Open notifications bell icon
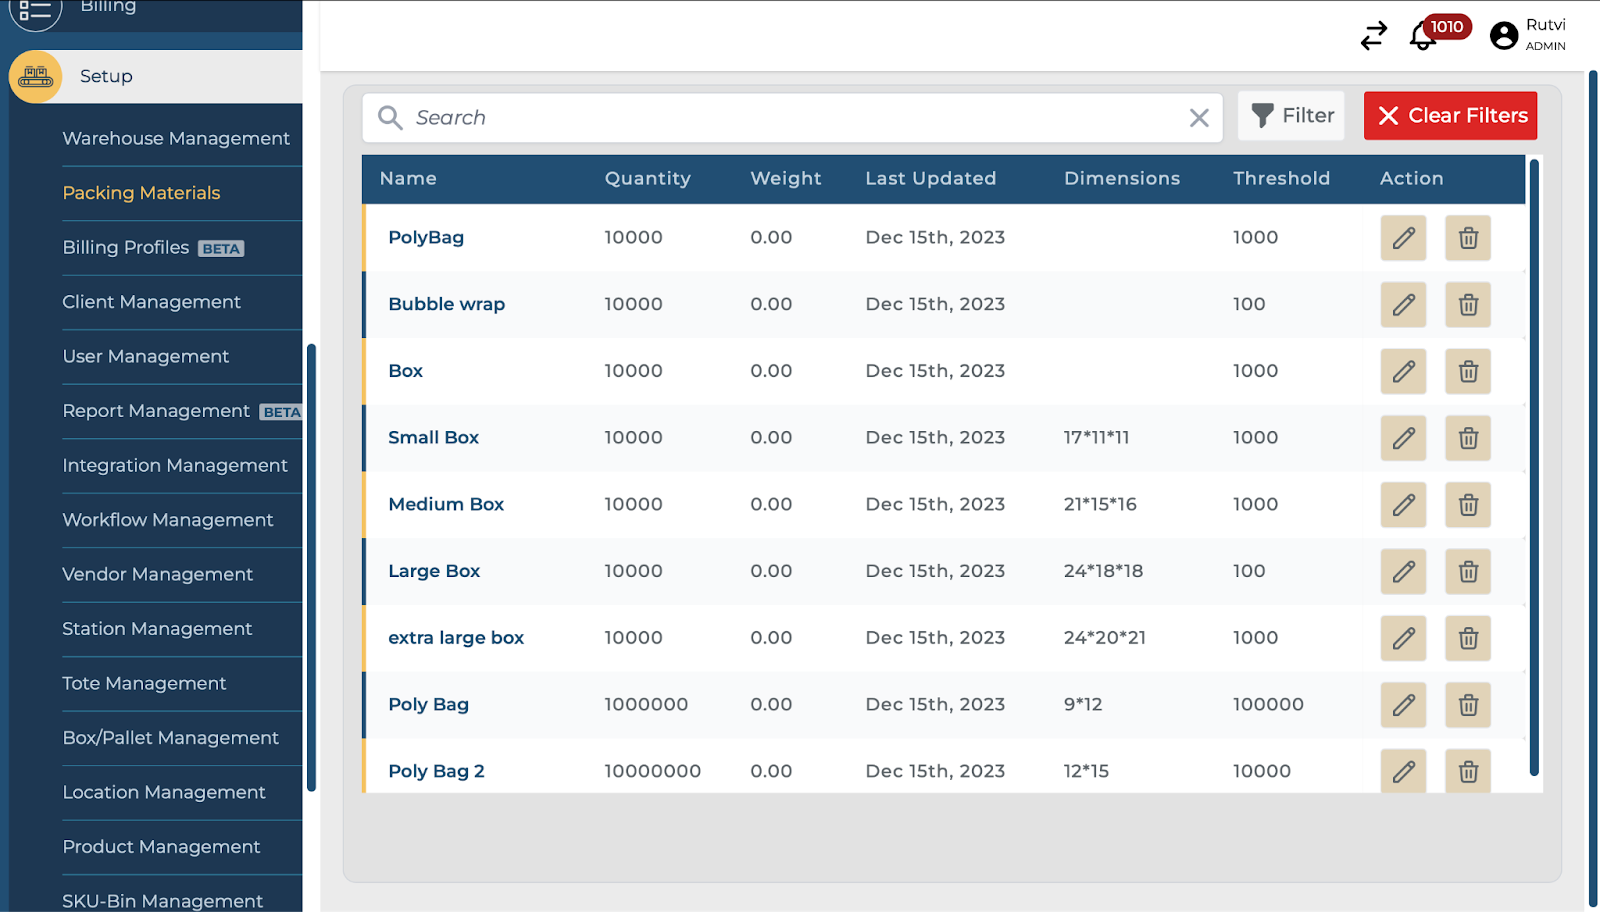This screenshot has width=1600, height=912. pyautogui.click(x=1422, y=36)
